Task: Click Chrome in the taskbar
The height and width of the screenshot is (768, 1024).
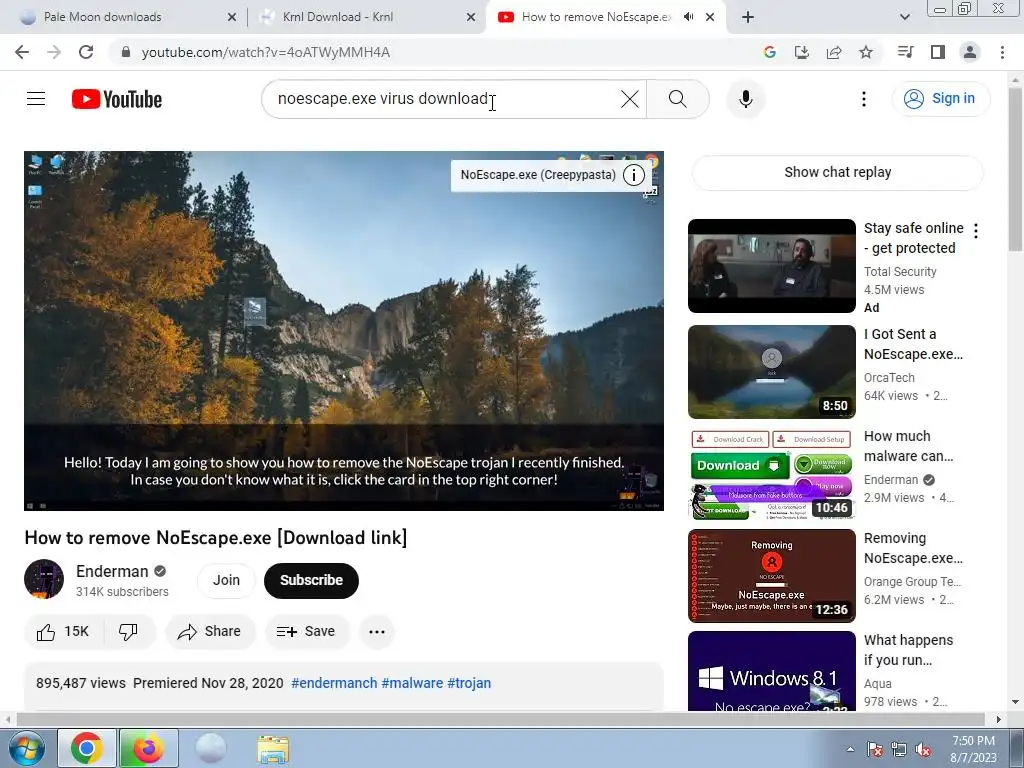Action: pyautogui.click(x=87, y=748)
